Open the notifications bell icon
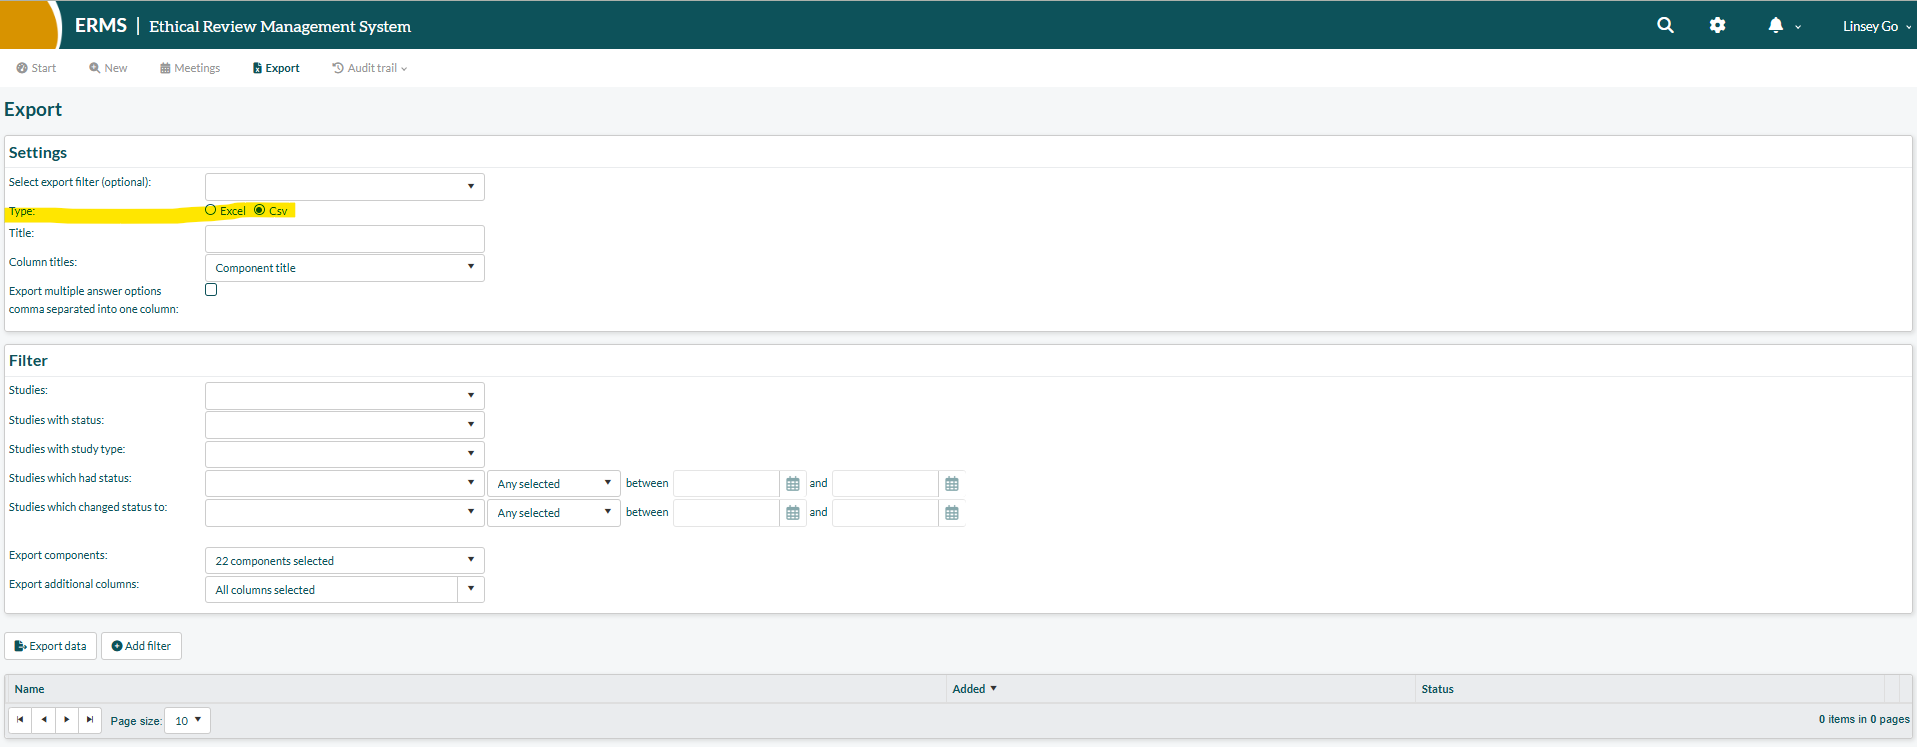The width and height of the screenshot is (1917, 747). pos(1775,25)
